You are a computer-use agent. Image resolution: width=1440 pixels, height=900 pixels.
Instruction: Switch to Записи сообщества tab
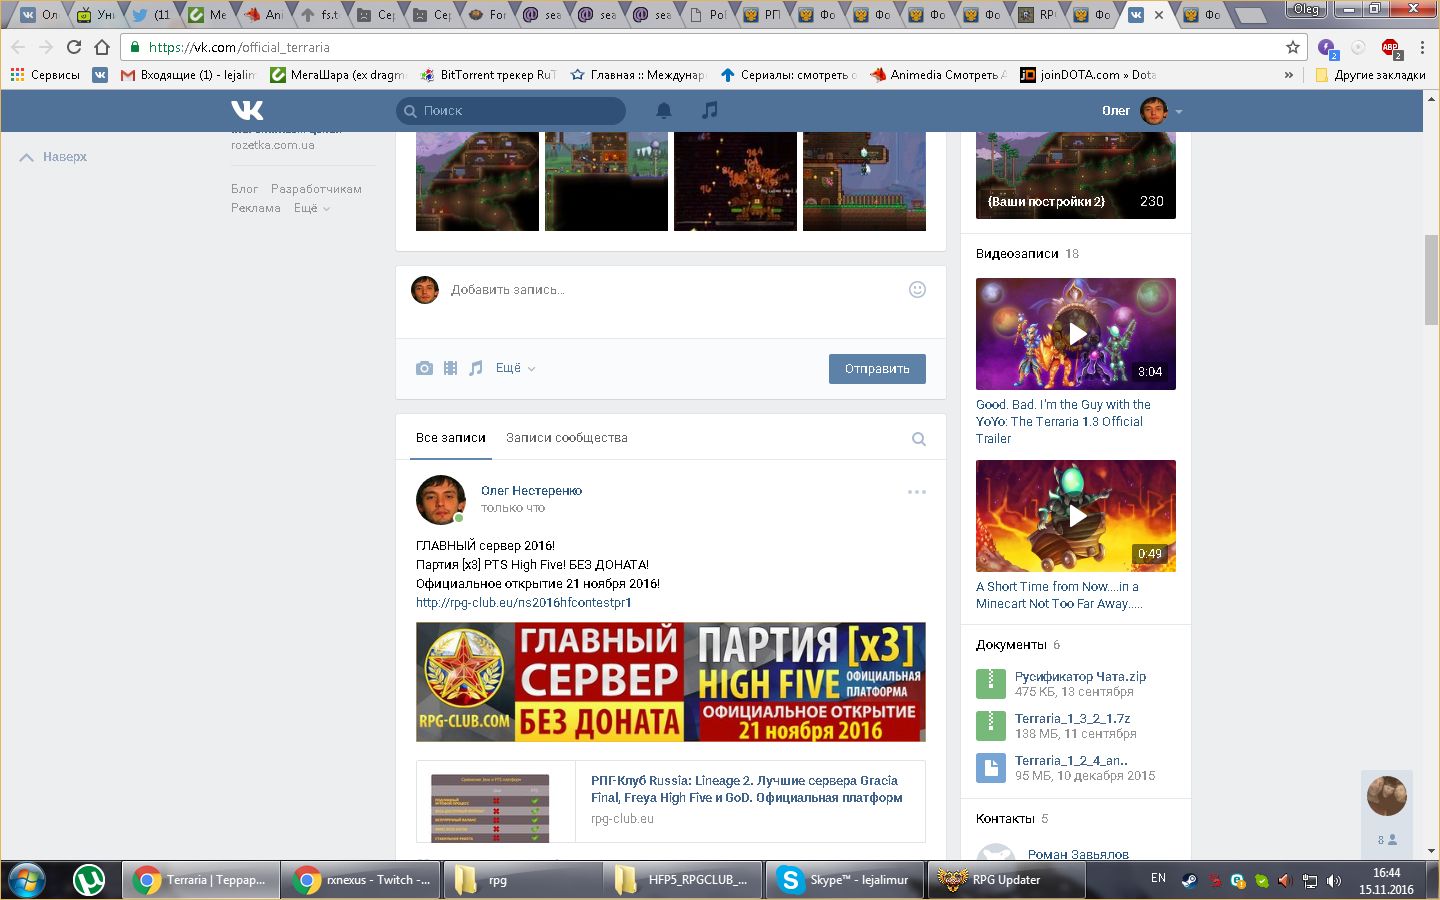click(x=566, y=438)
